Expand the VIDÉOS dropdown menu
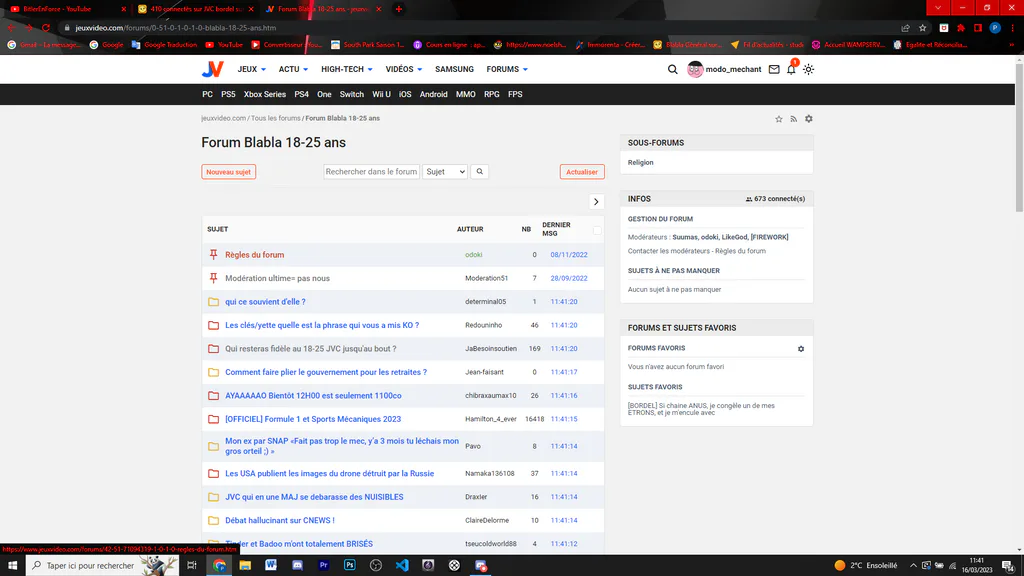1024x576 pixels. (404, 69)
